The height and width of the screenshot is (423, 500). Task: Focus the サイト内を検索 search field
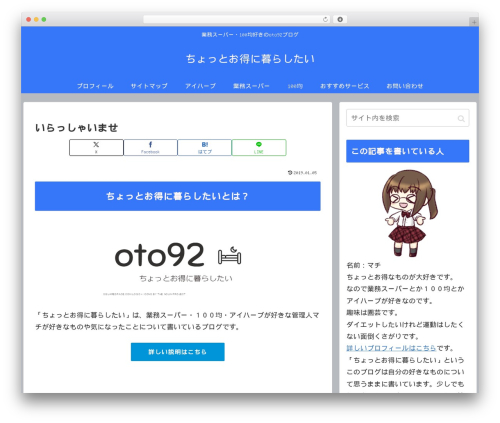[407, 118]
